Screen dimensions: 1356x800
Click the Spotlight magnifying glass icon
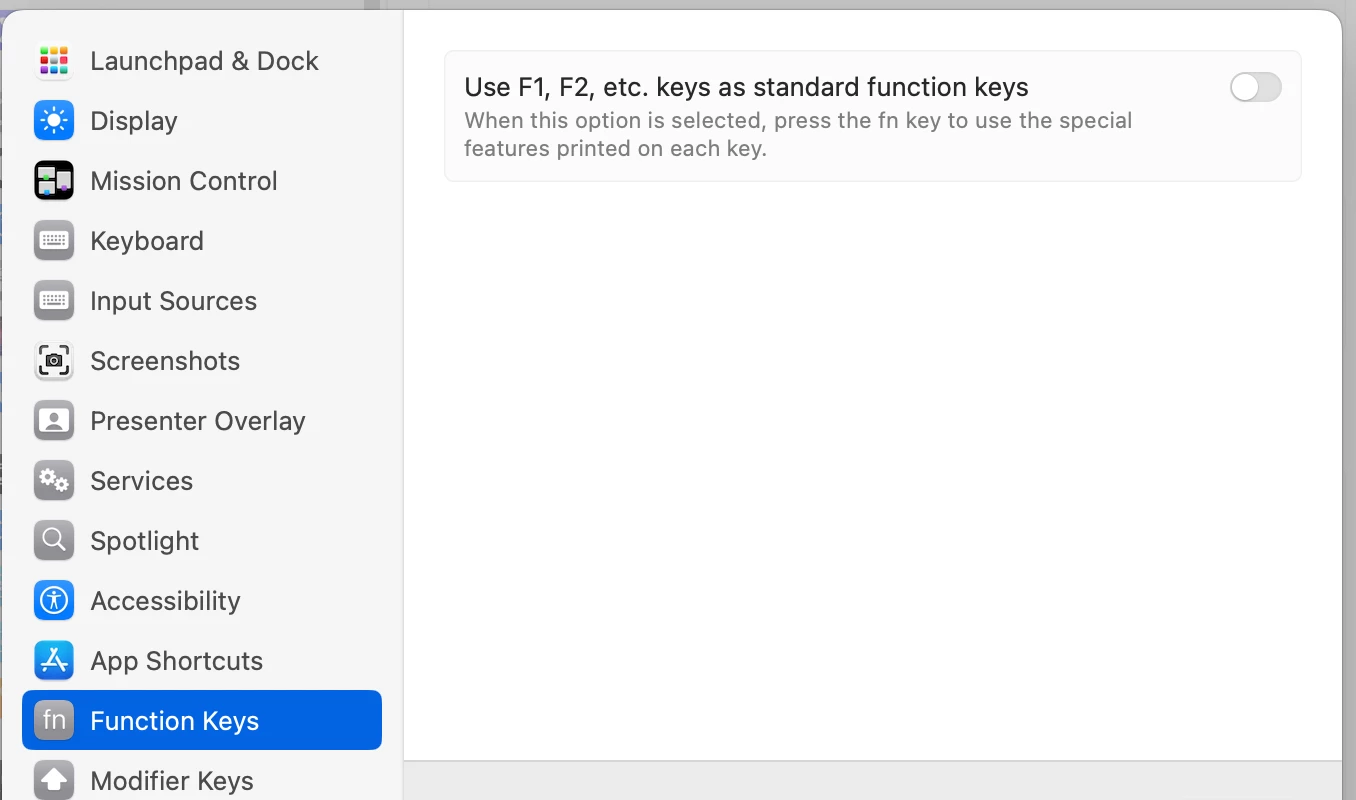(x=54, y=541)
